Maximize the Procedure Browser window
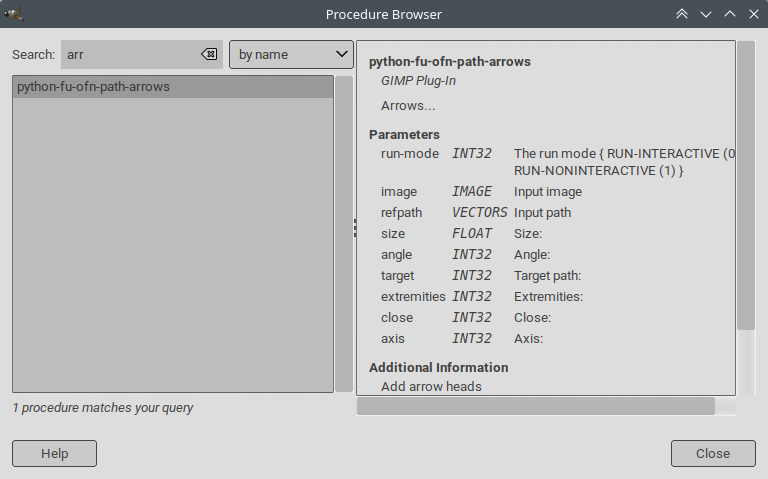This screenshot has height=479, width=768. 730,14
